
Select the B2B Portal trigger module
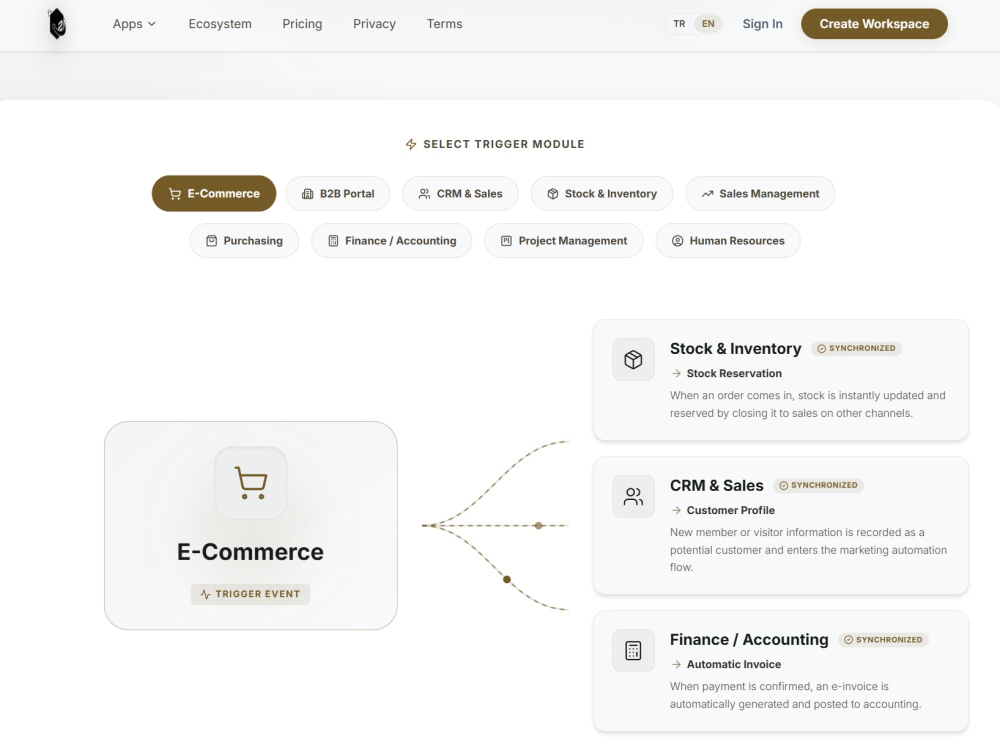tap(338, 193)
